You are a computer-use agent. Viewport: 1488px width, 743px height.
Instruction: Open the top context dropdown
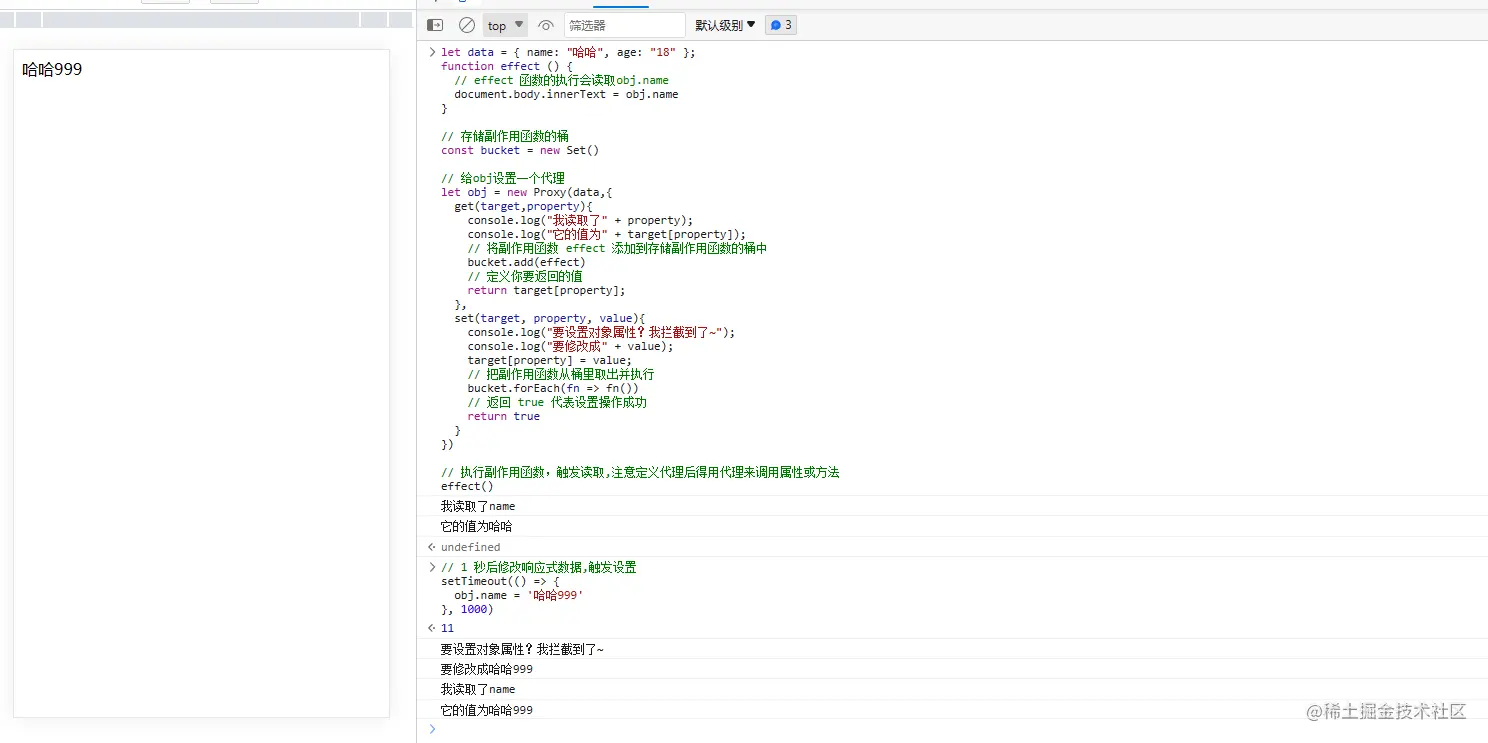coord(506,26)
